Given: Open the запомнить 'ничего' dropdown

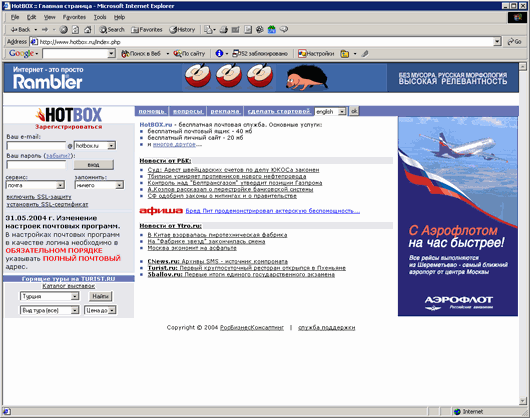Looking at the screenshot, I should 119,185.
